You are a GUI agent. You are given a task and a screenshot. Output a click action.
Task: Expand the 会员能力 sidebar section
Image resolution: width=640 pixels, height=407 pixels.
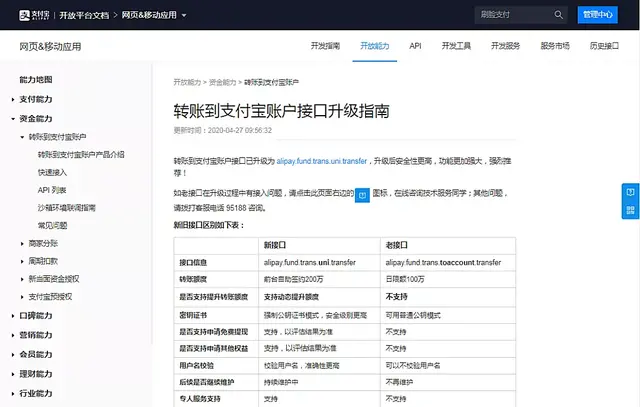pos(13,355)
